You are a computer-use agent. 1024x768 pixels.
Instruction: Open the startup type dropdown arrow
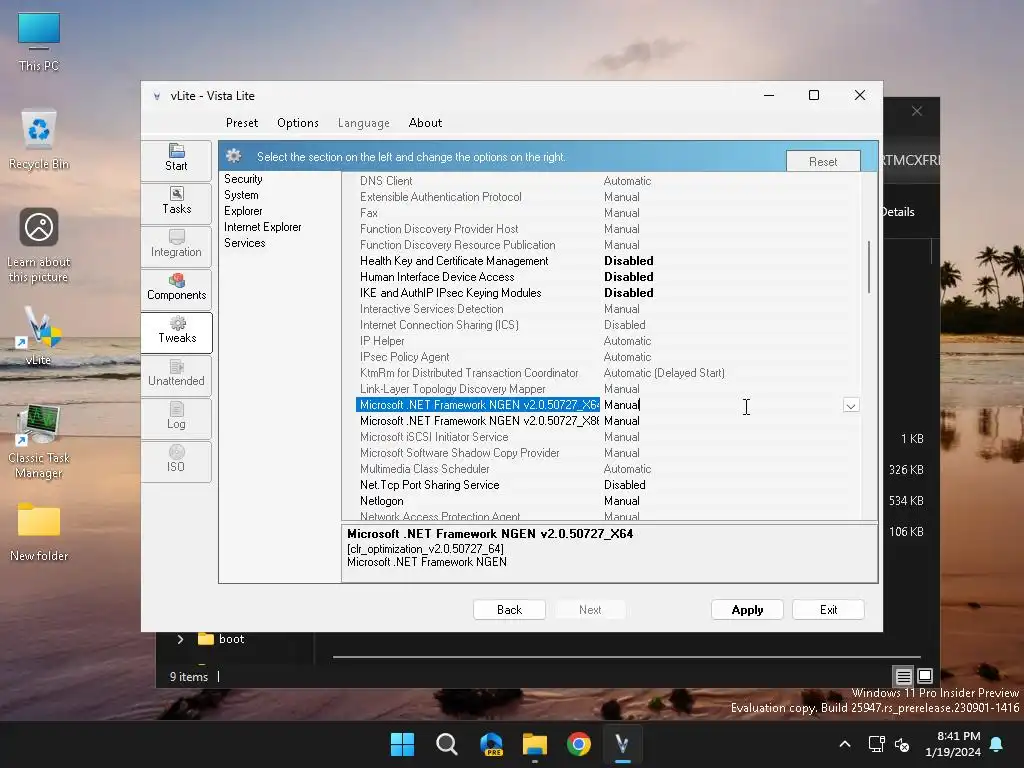(850, 406)
